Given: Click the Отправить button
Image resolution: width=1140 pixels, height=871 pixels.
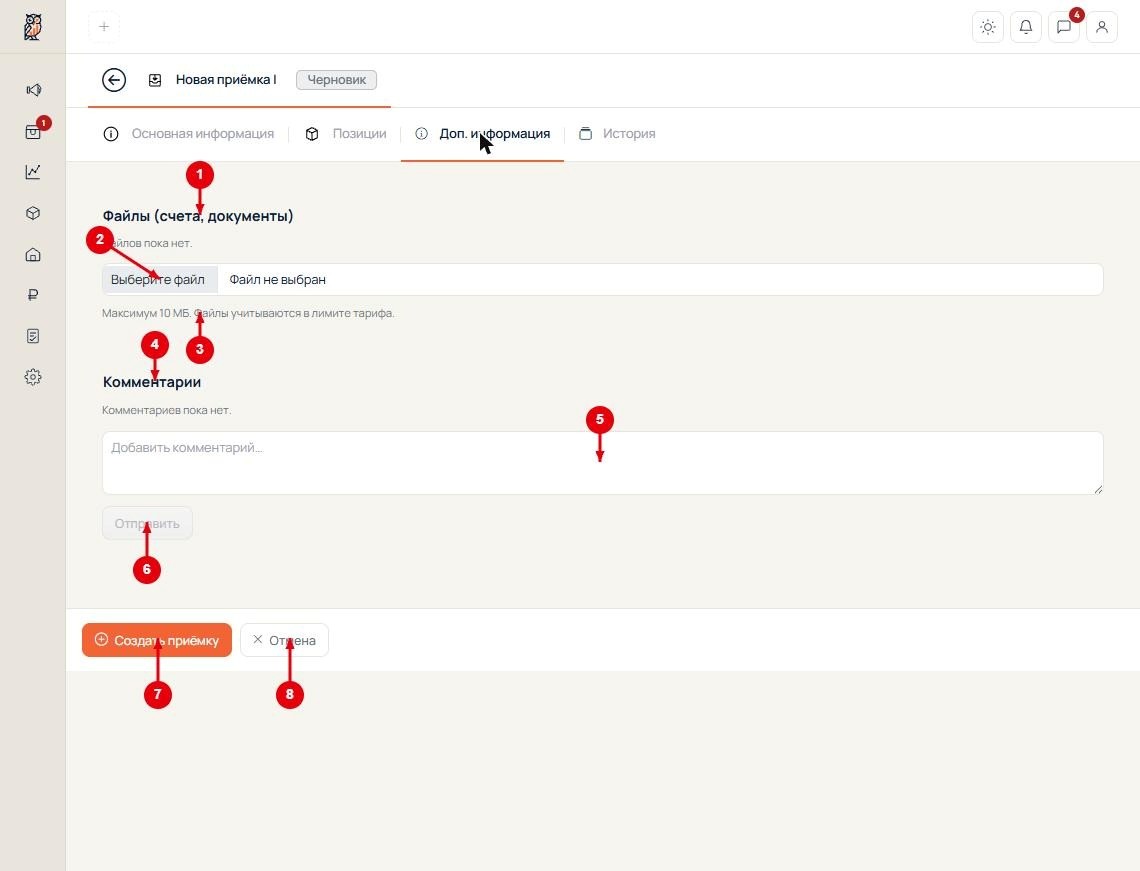Looking at the screenshot, I should click(x=147, y=523).
